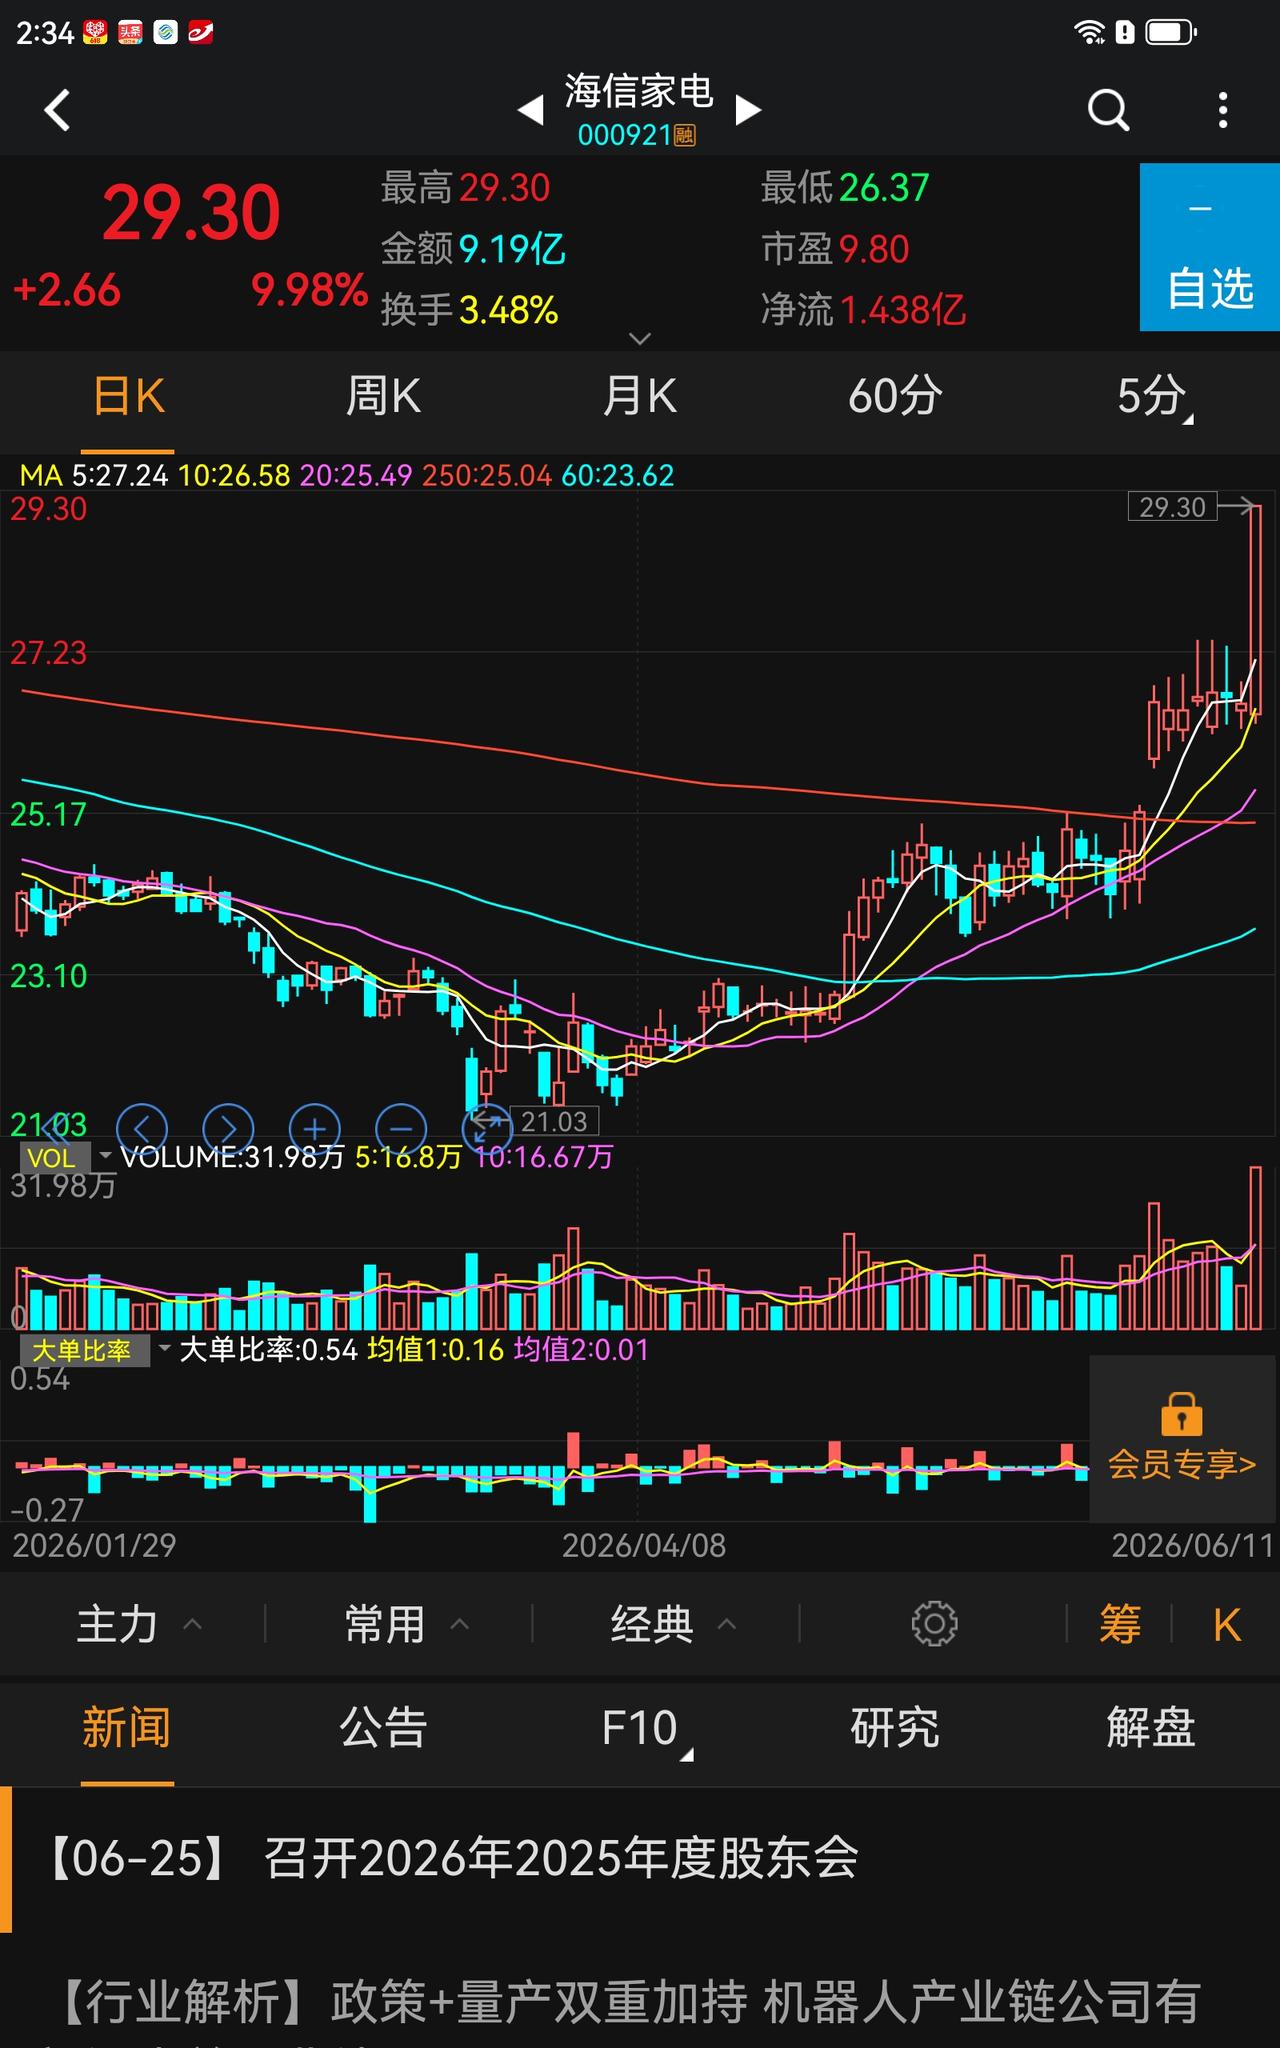The width and height of the screenshot is (1280, 2048).
Task: Open the 06-25 股东会 news item
Action: (x=640, y=1858)
